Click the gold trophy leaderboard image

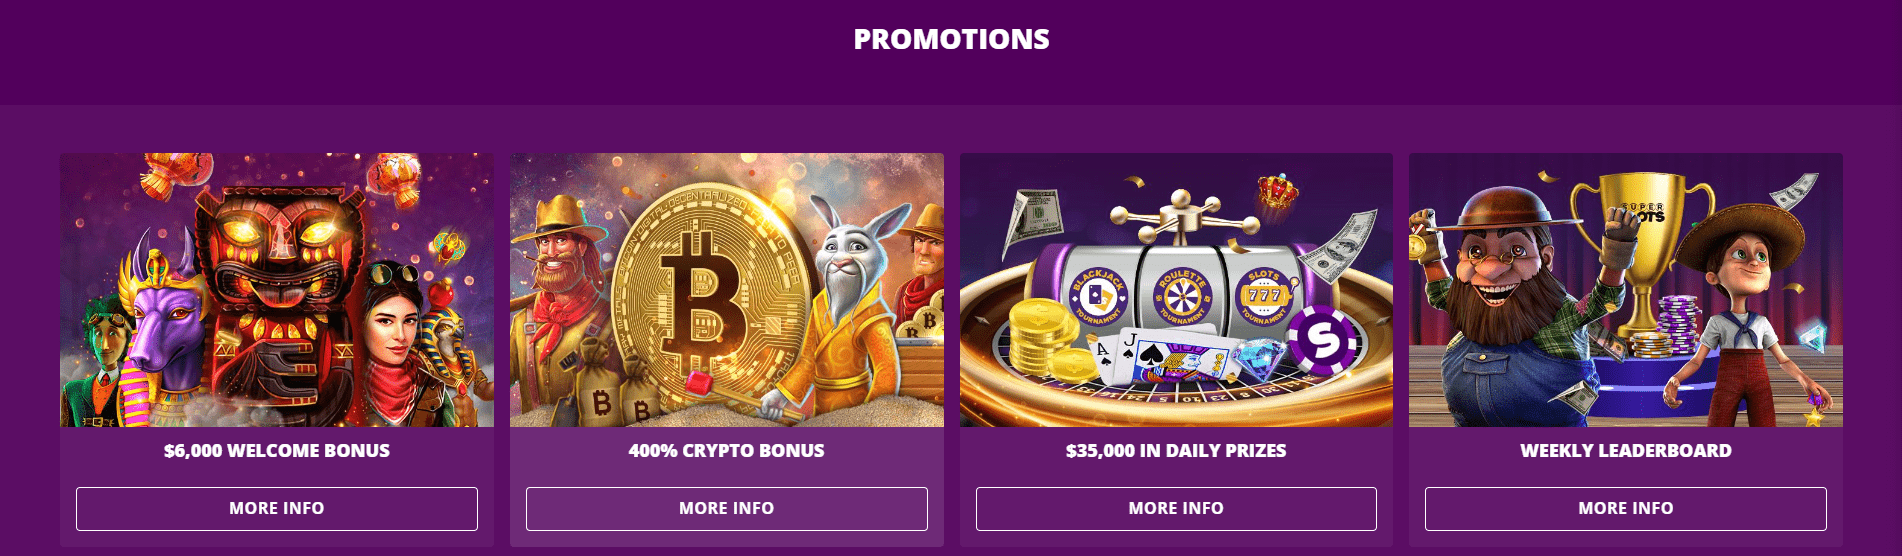coord(1625,290)
